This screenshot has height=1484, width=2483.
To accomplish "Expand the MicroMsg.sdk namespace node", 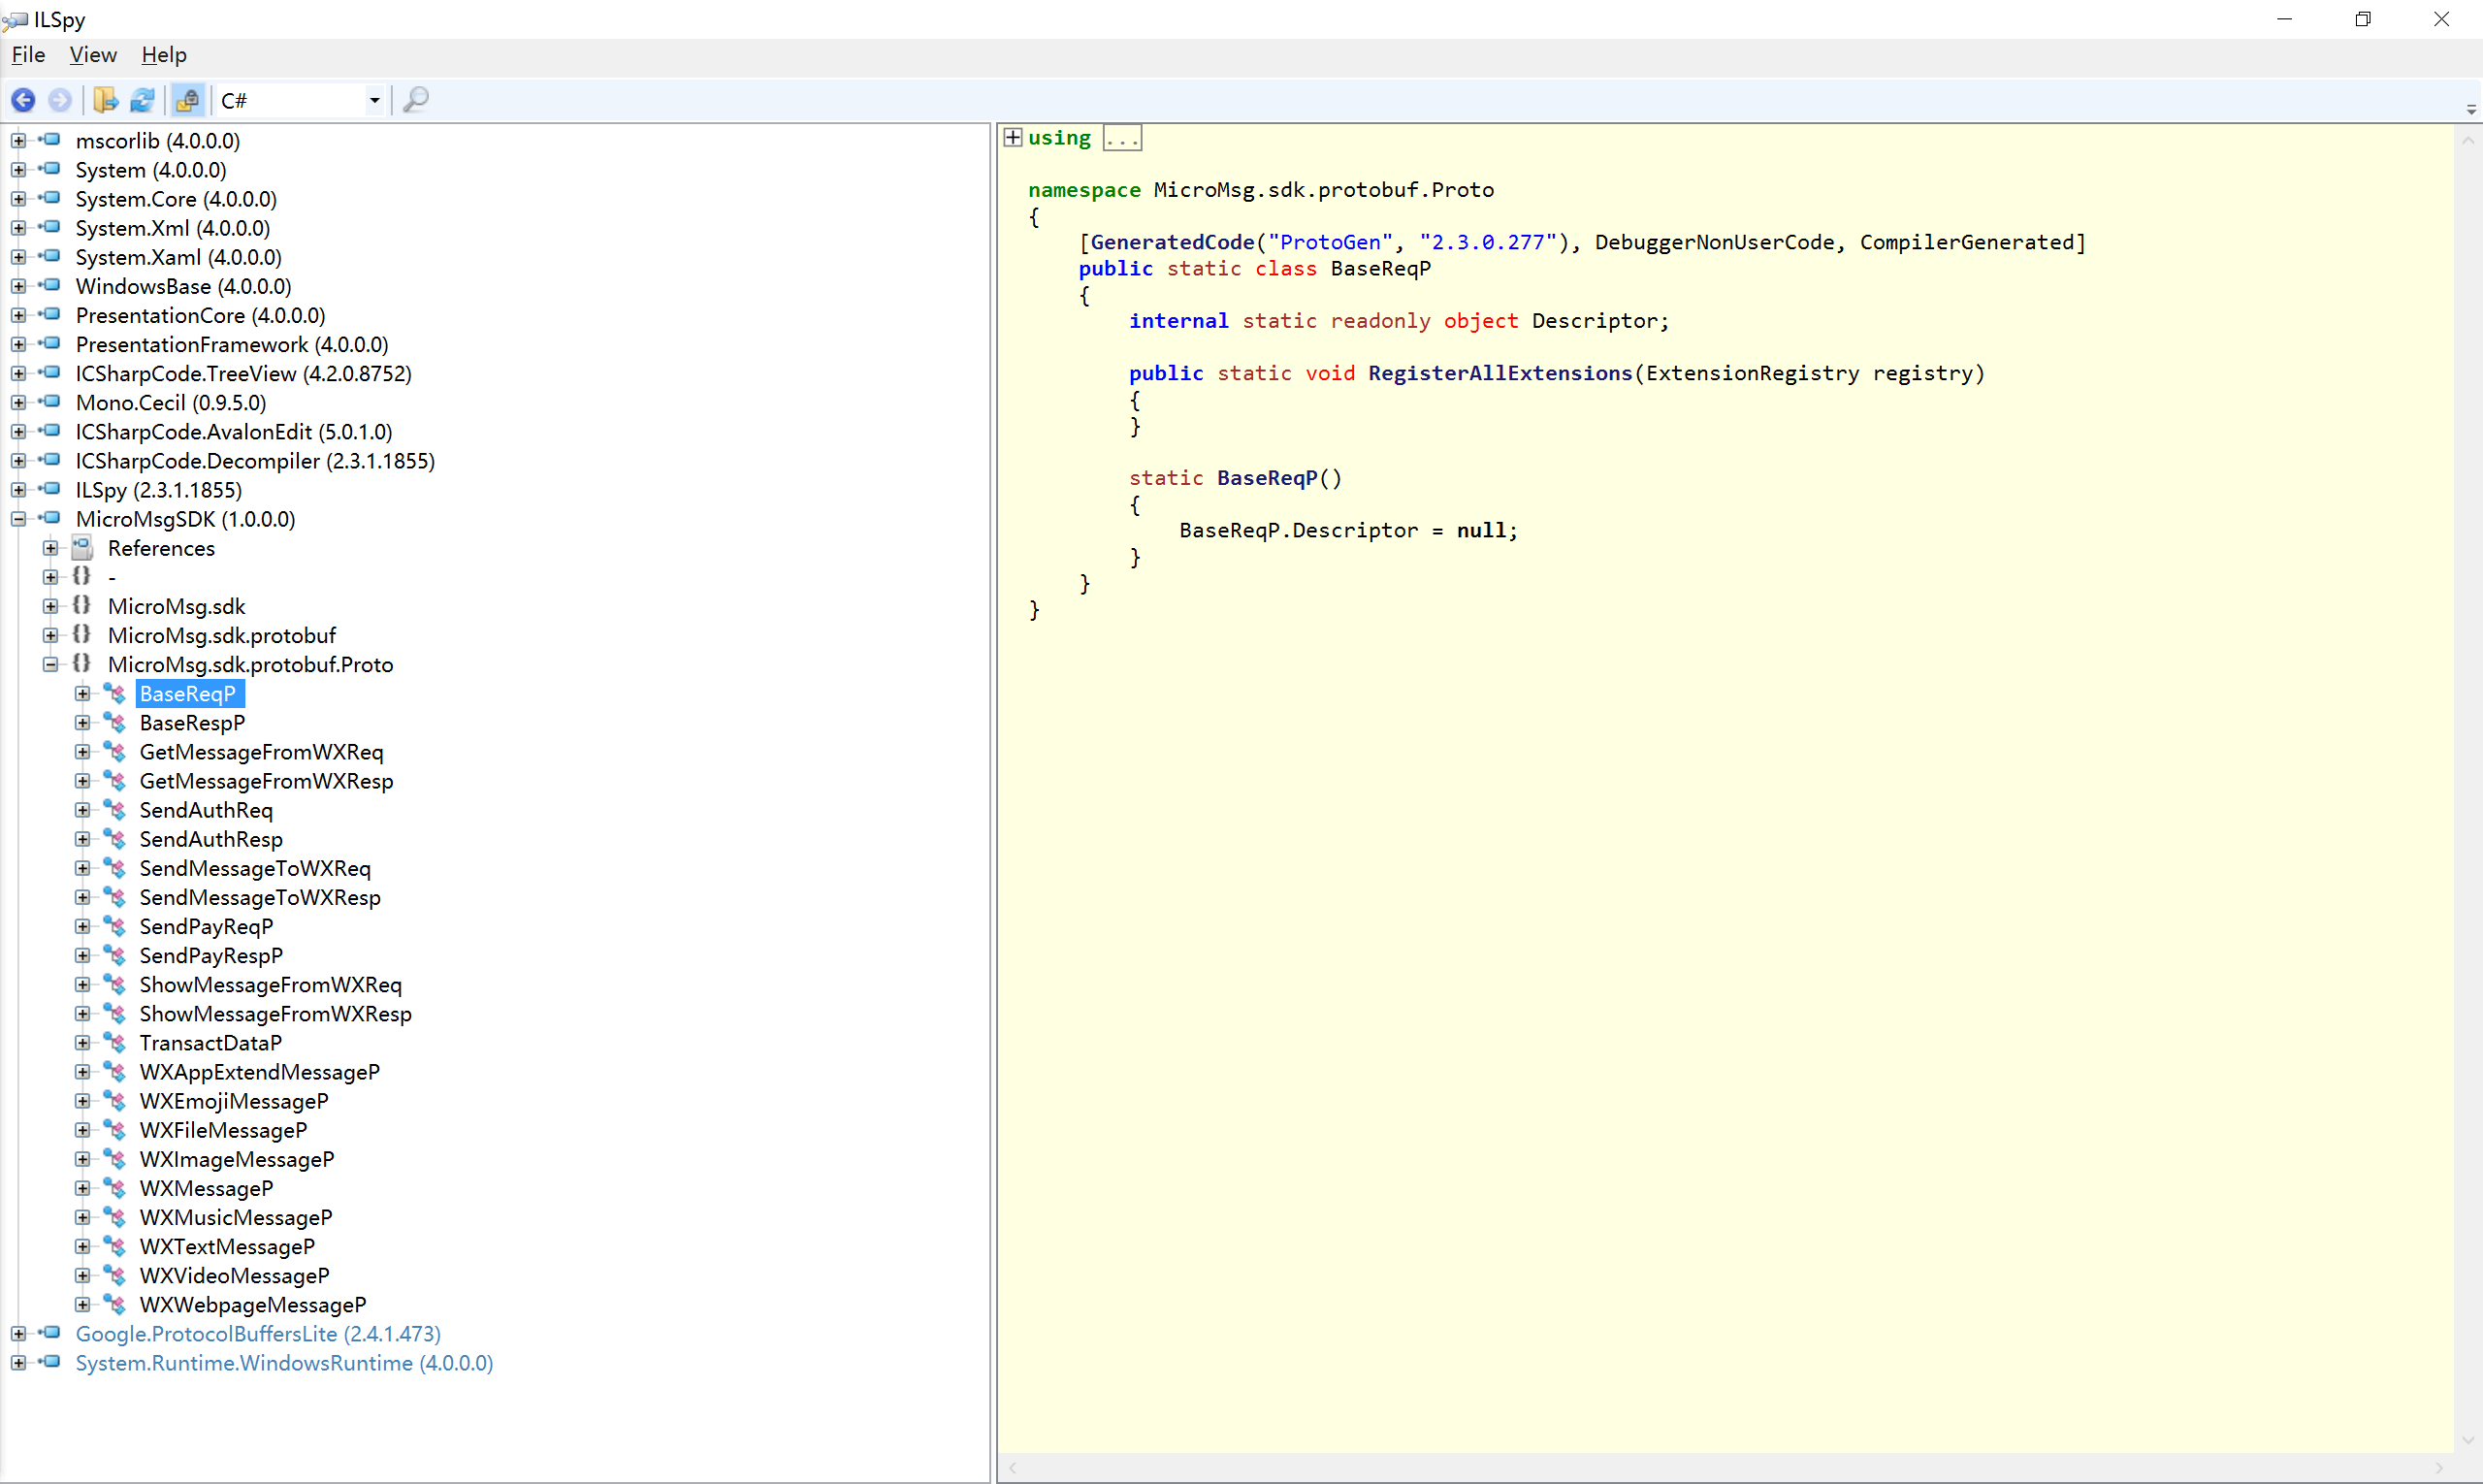I will click(50, 606).
